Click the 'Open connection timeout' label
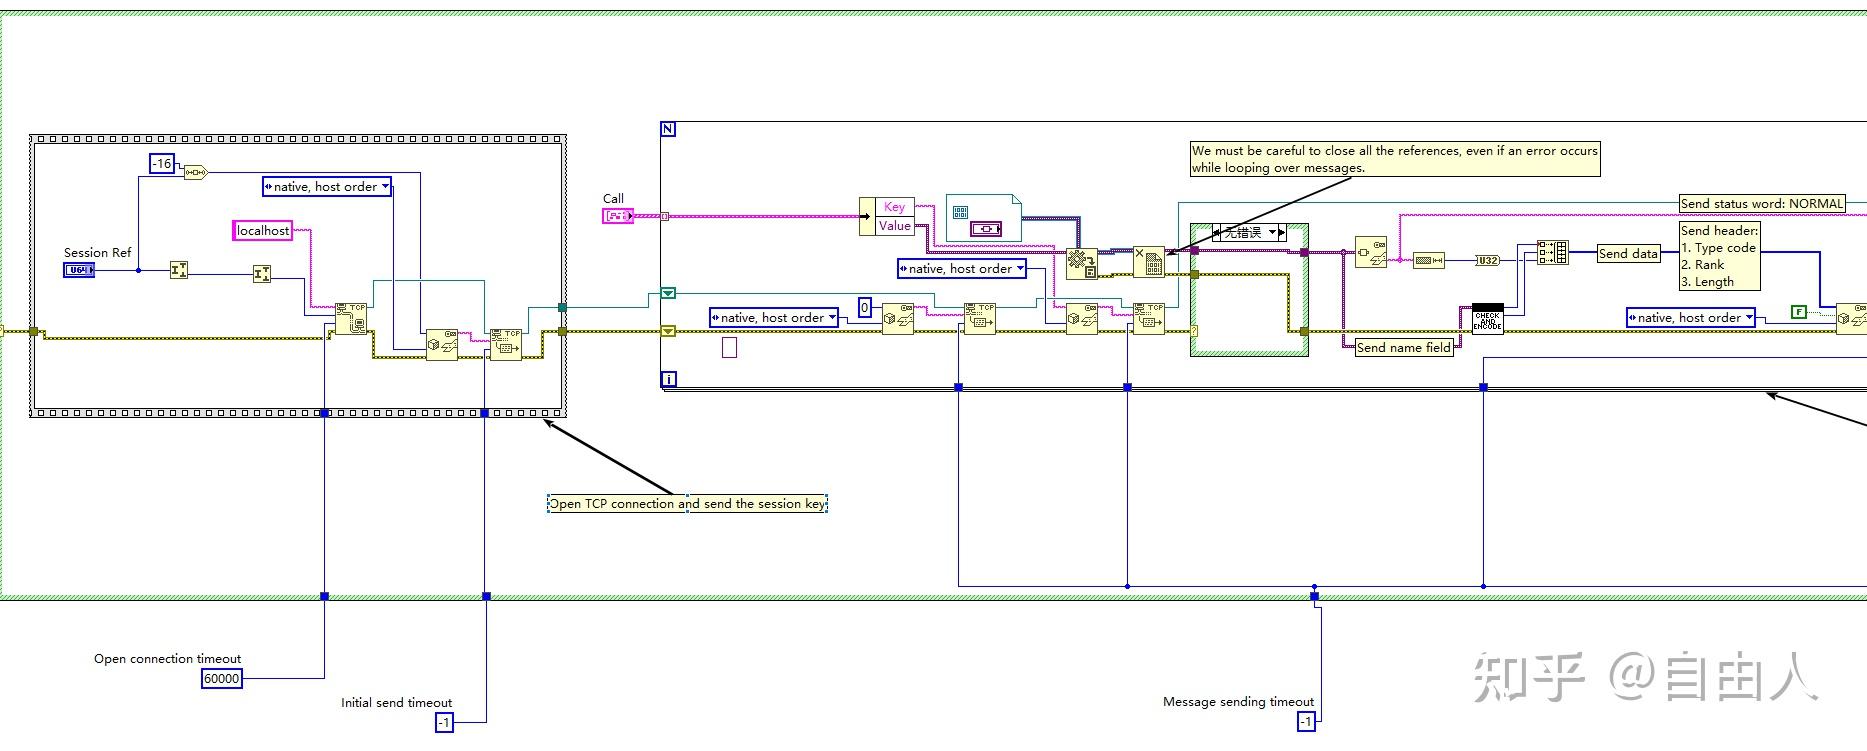This screenshot has height=751, width=1867. 168,659
